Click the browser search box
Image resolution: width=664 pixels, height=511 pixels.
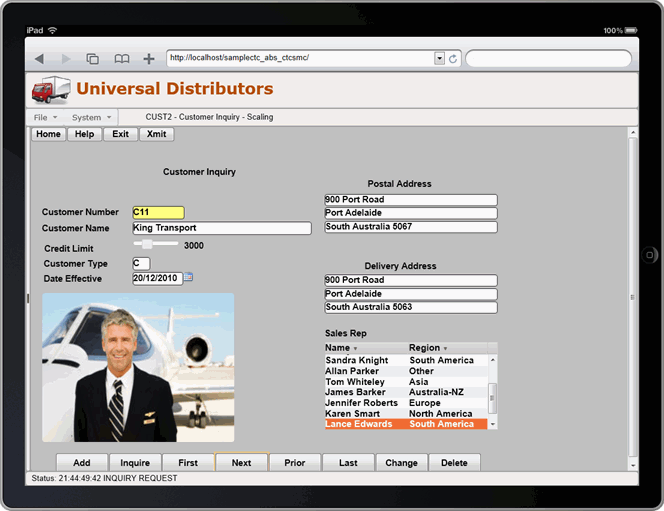coord(548,58)
